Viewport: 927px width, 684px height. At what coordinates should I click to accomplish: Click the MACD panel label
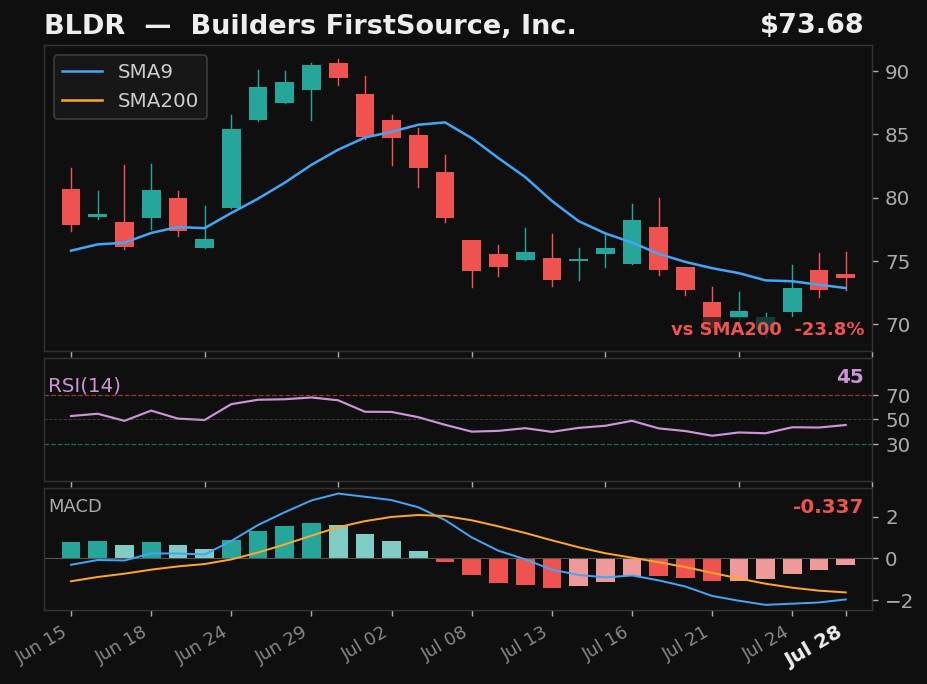pos(75,506)
